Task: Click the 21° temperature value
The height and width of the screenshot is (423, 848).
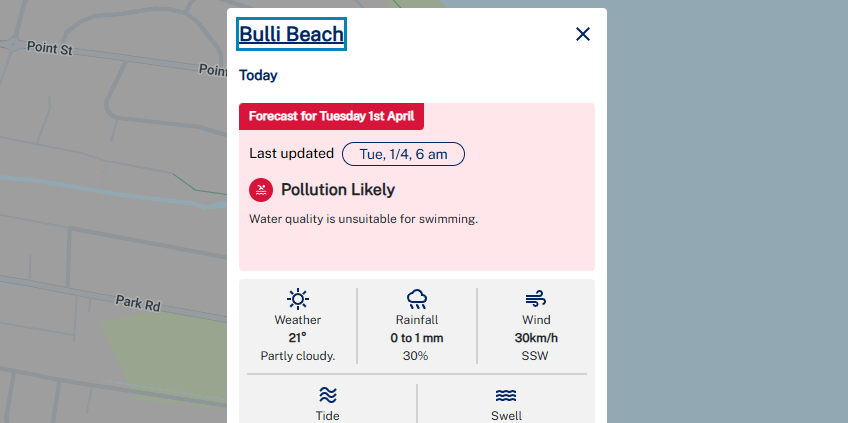Action: pos(297,338)
